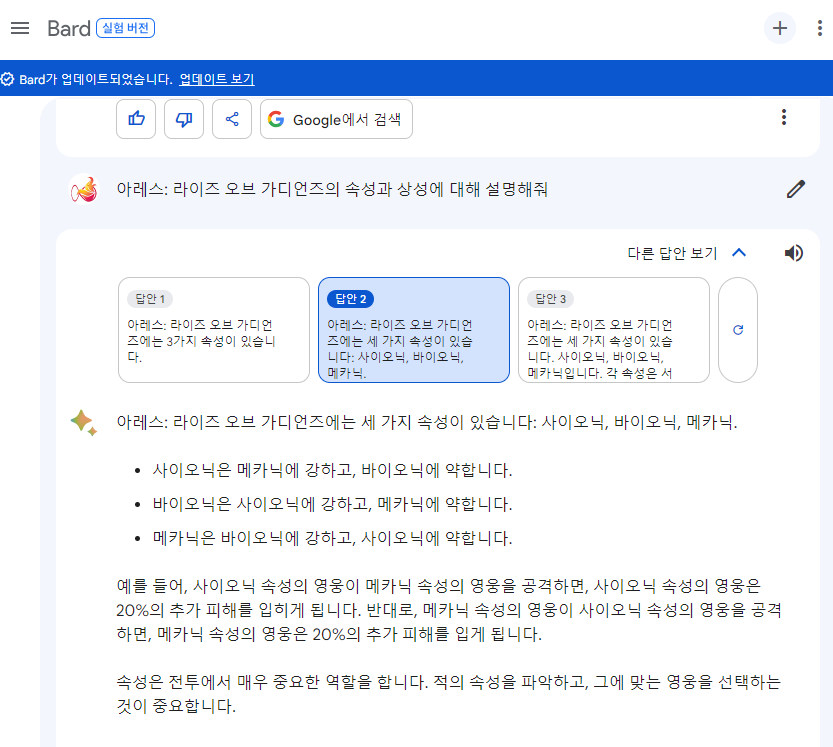Click the thumbs down icon

184,118
